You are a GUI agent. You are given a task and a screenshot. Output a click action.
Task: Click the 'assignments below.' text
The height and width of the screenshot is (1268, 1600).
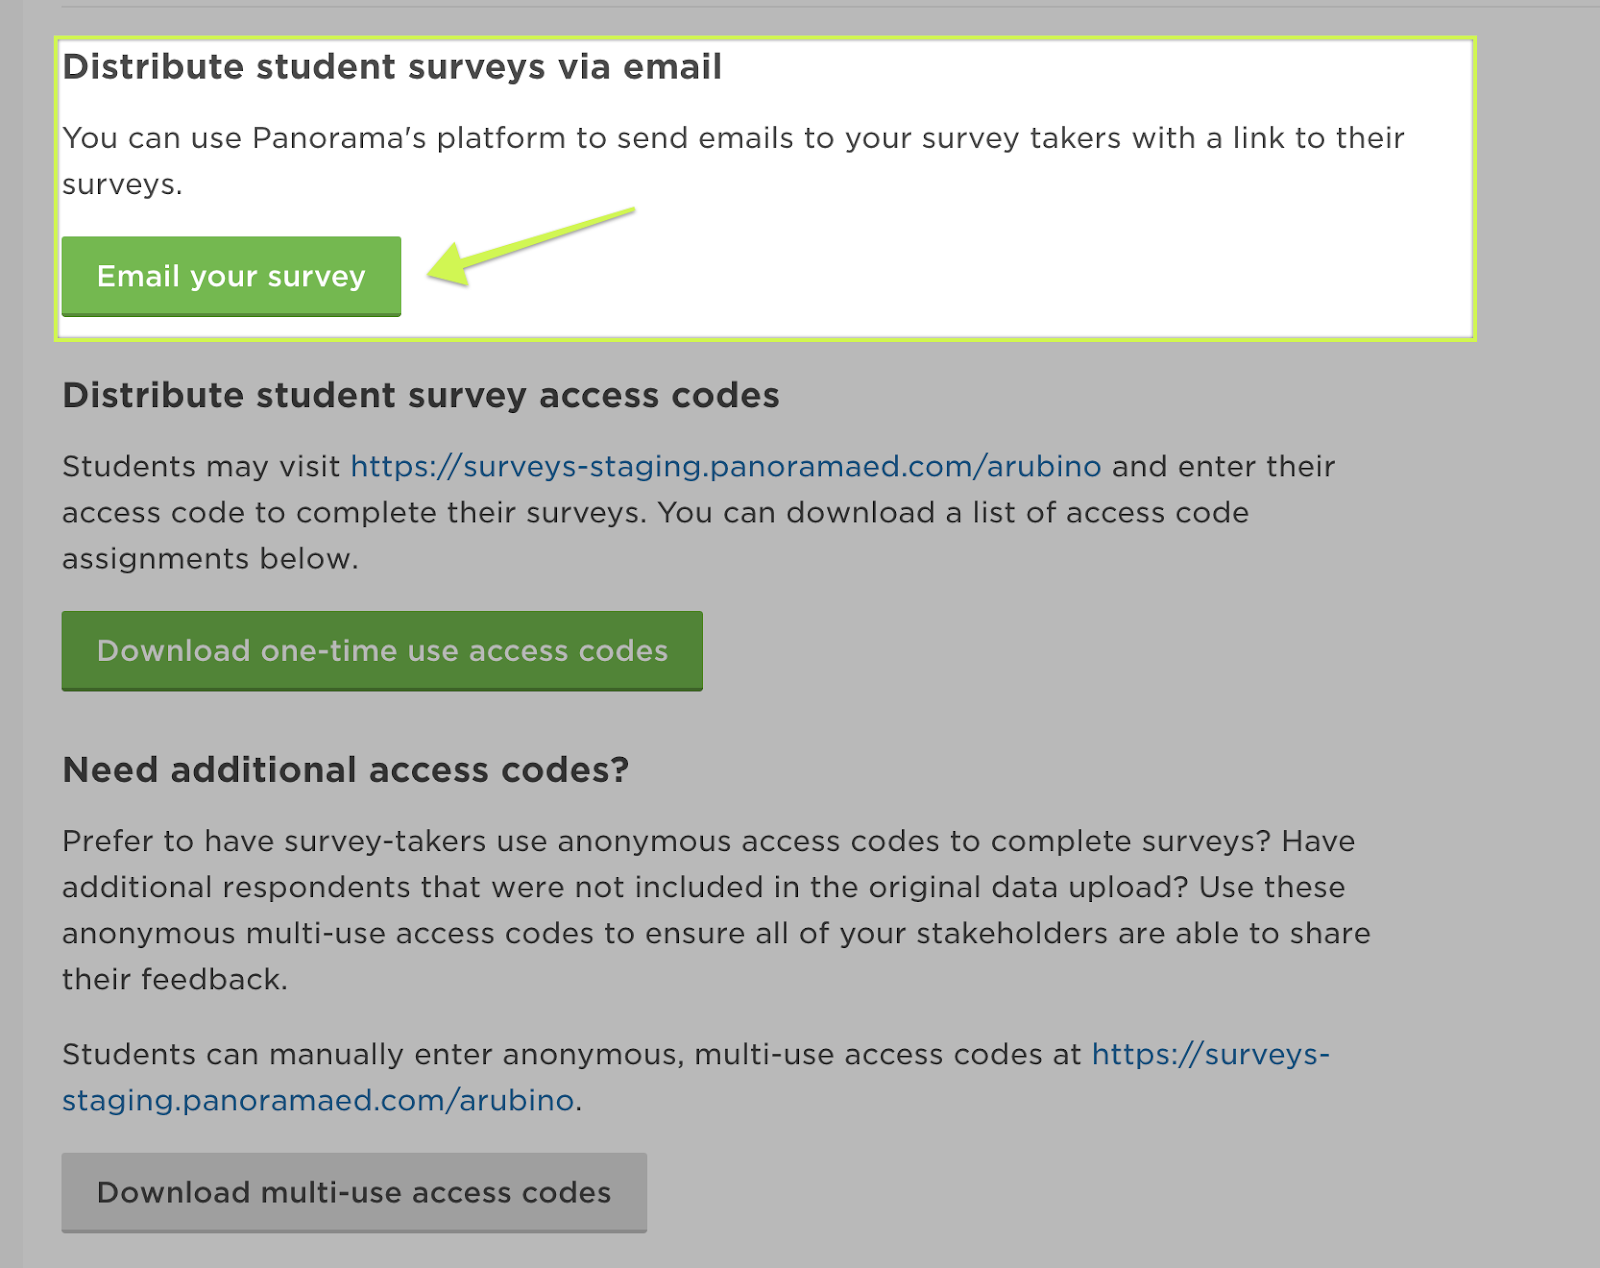210,559
